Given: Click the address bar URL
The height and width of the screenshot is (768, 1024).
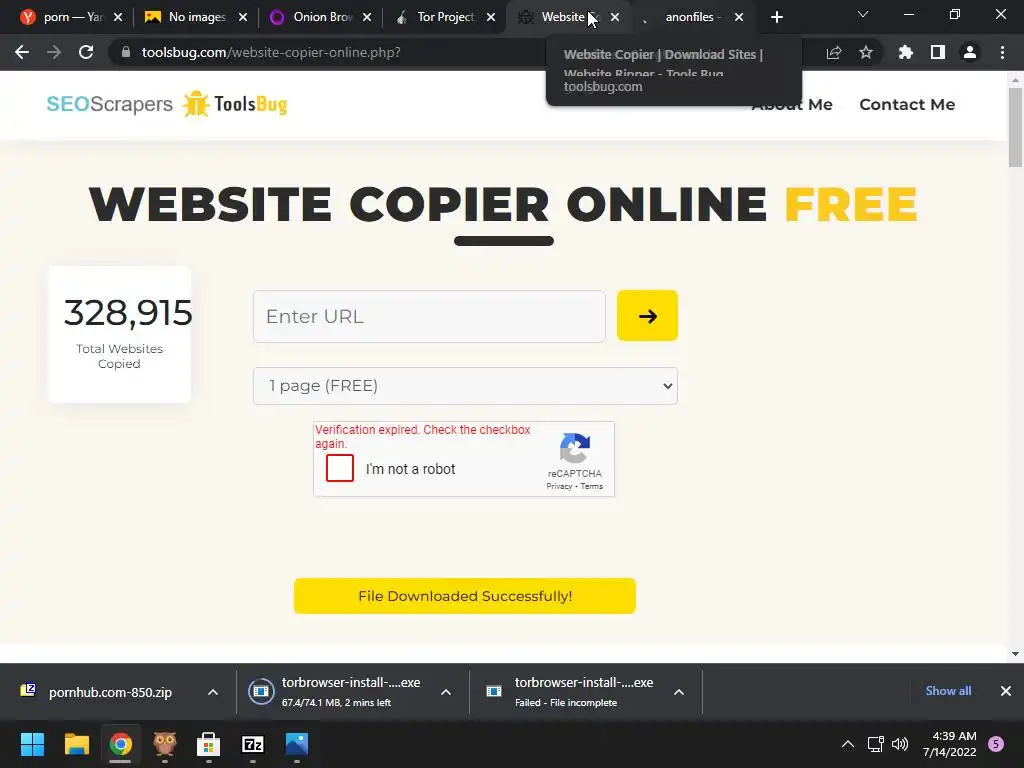Looking at the screenshot, I should coord(271,52).
